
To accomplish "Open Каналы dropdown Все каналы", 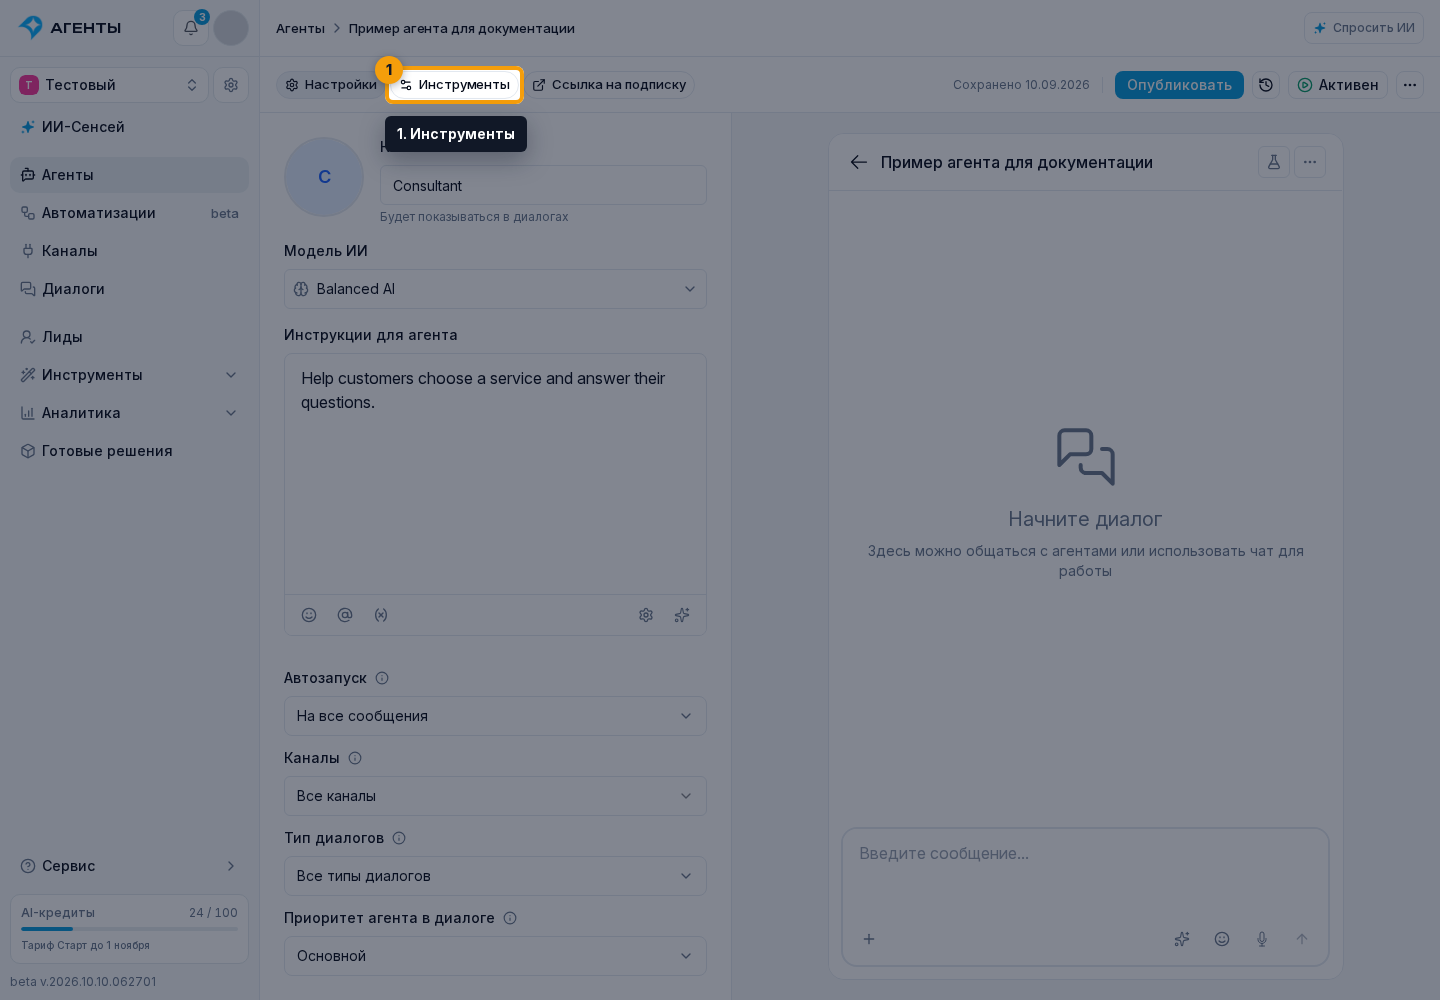I will pyautogui.click(x=495, y=796).
